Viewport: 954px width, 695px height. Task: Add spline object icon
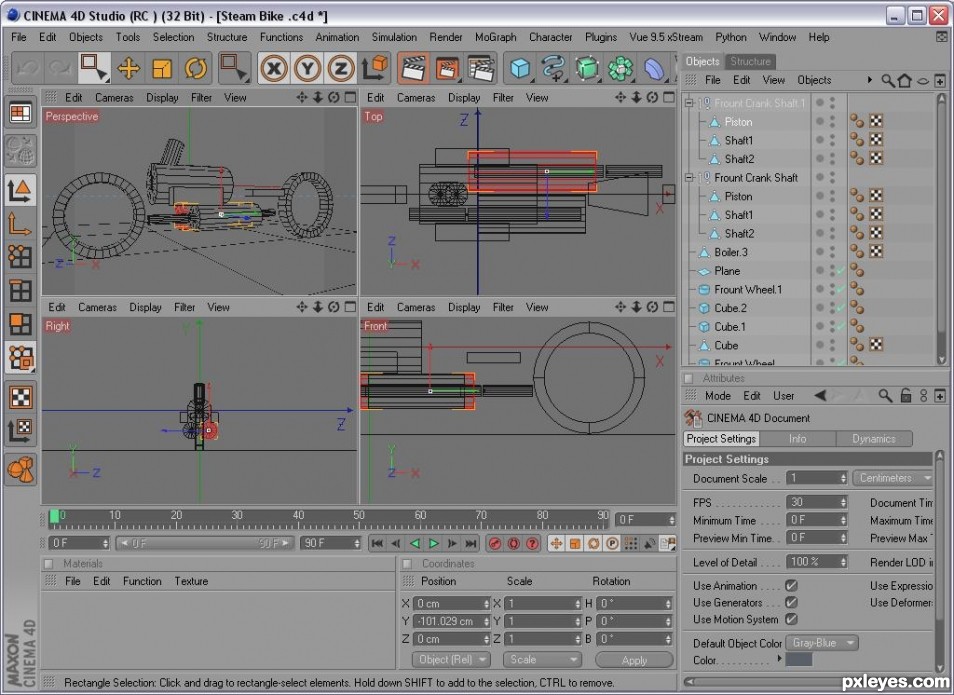click(x=553, y=68)
